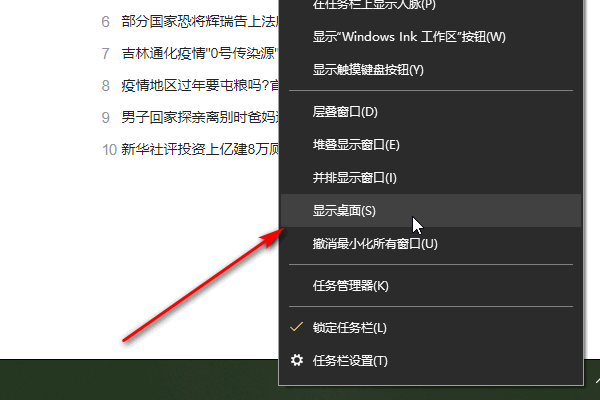Toggle 显示"Windows Ink 工作区"按钮(W) option
Image resolution: width=600 pixels, height=400 pixels.
pos(431,37)
